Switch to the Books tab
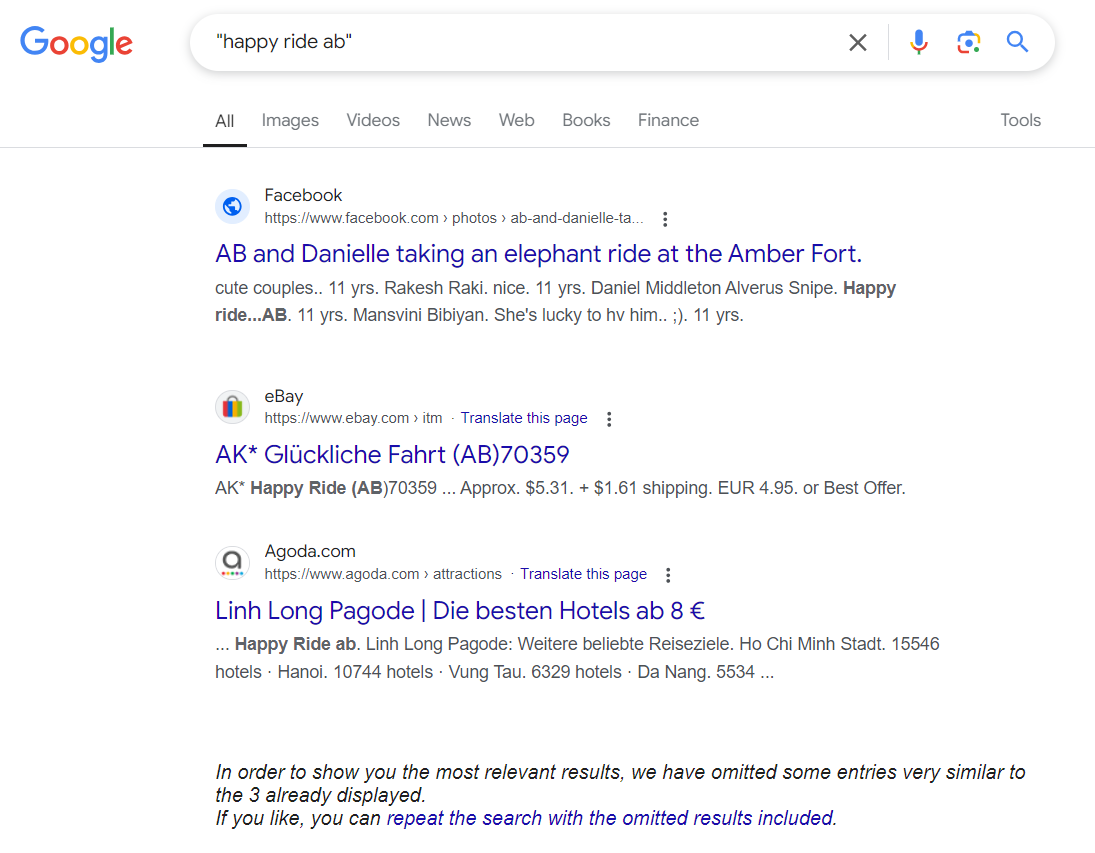 click(x=586, y=120)
